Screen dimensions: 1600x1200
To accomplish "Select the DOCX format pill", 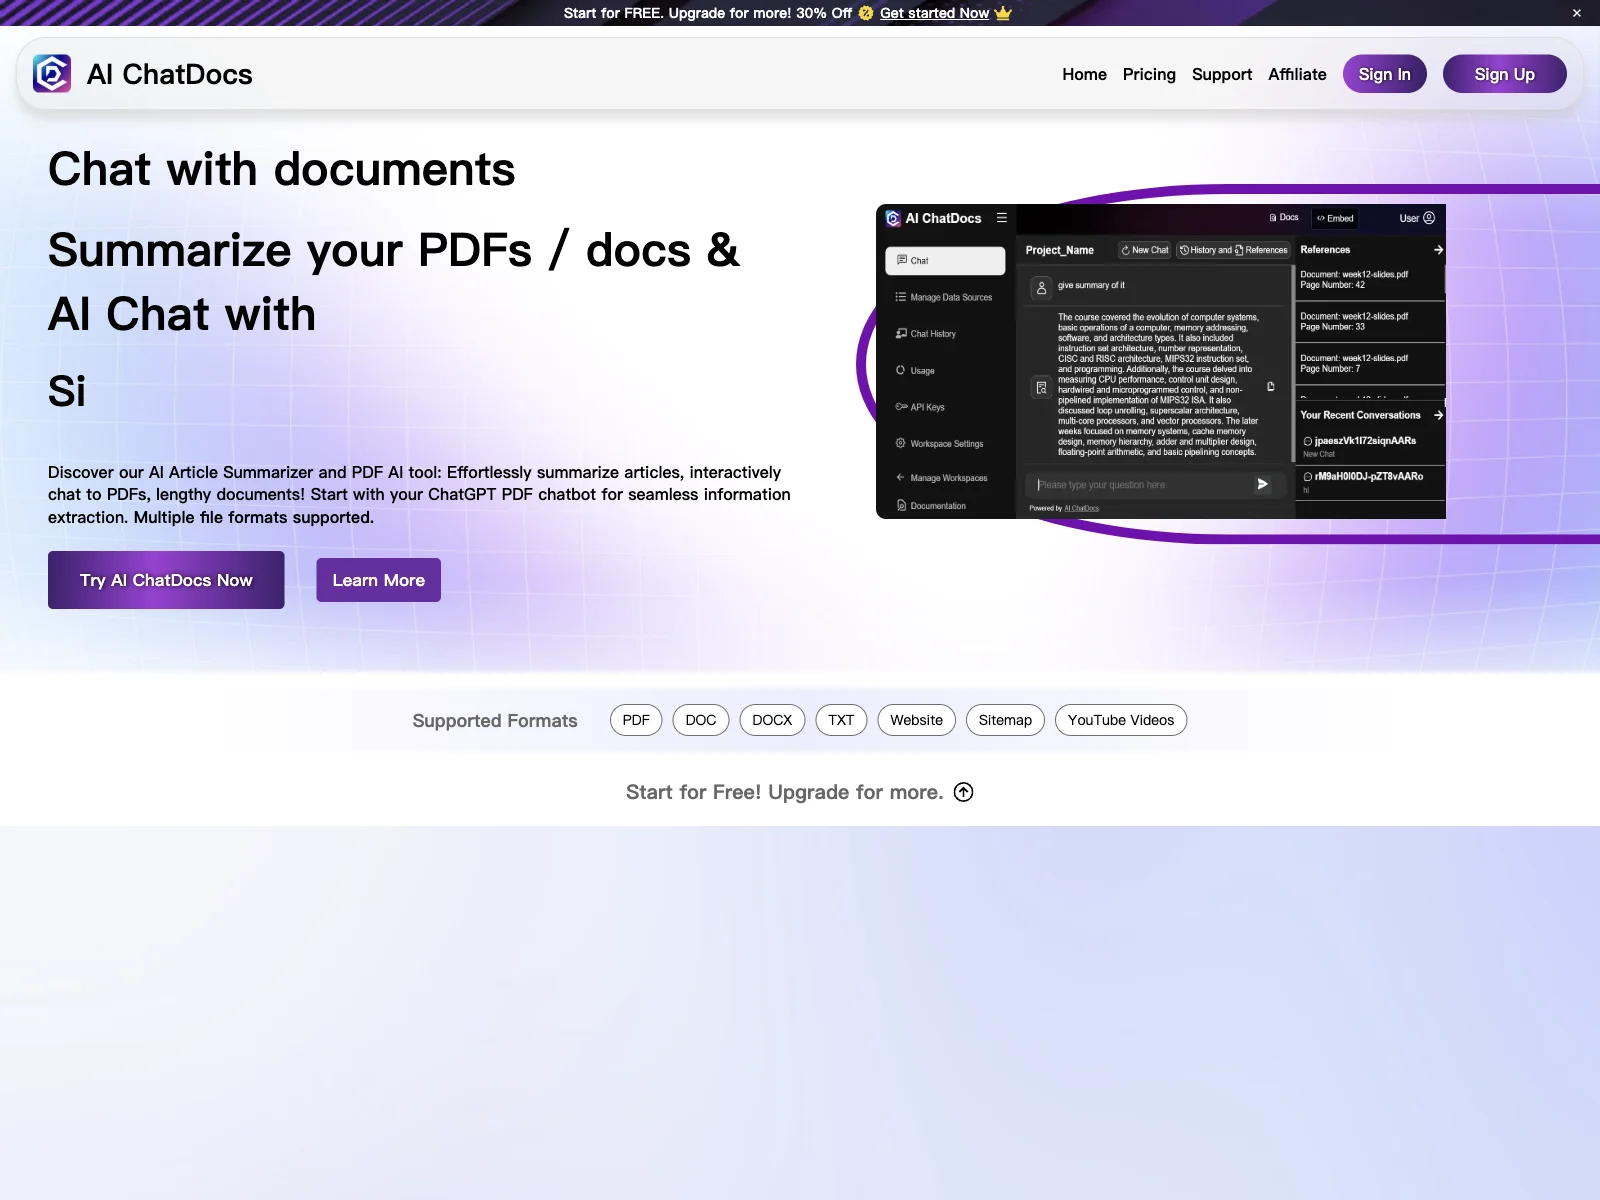I will coord(772,720).
